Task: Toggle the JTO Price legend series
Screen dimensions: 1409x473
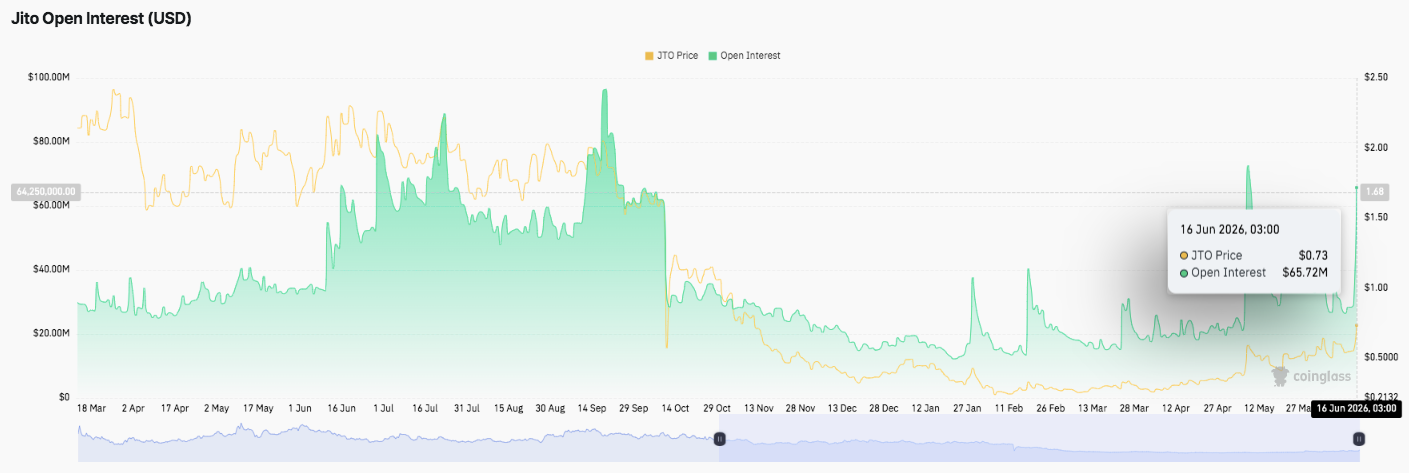Action: pos(671,55)
